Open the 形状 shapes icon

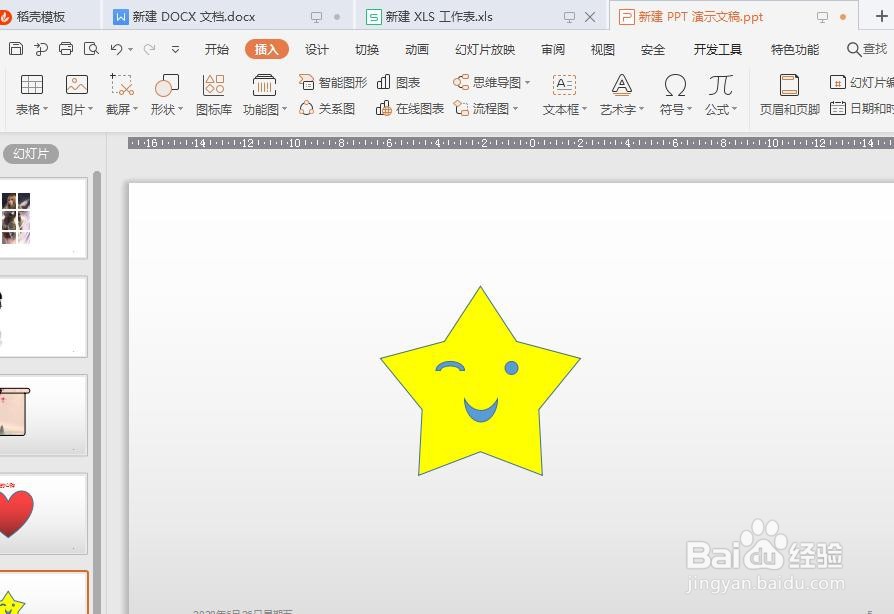(x=166, y=85)
